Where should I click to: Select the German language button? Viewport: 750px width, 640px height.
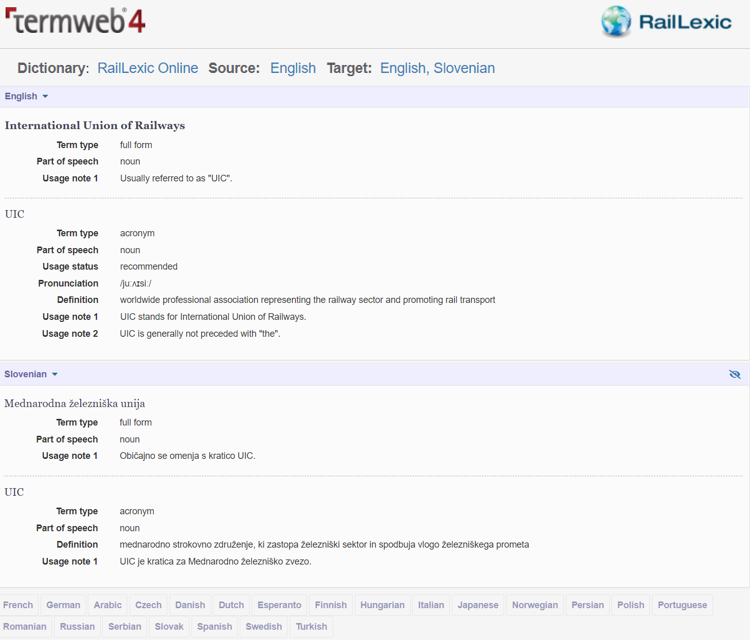63,605
